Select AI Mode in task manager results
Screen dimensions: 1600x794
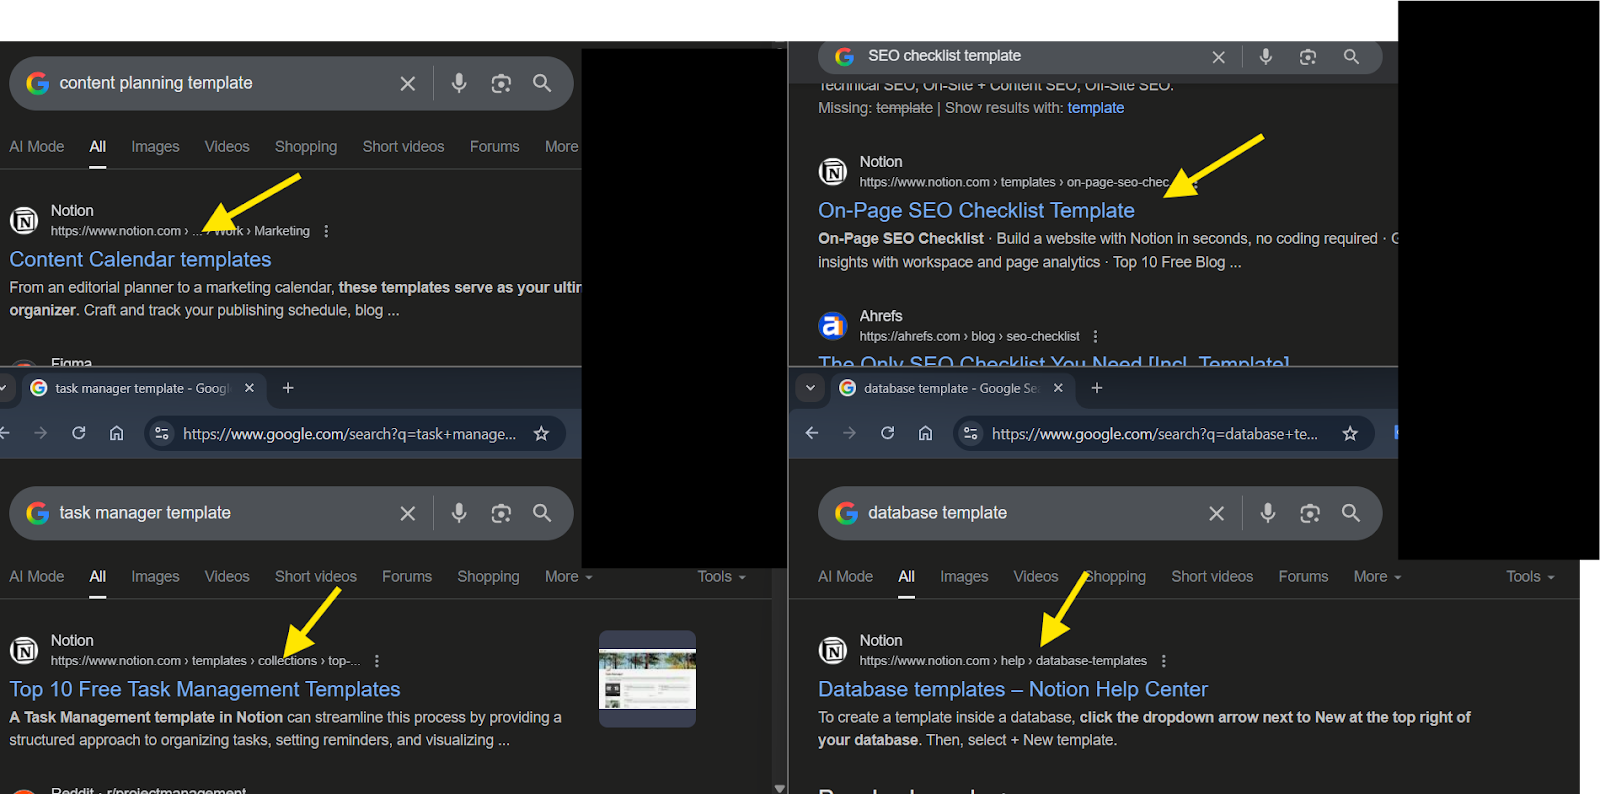point(37,577)
